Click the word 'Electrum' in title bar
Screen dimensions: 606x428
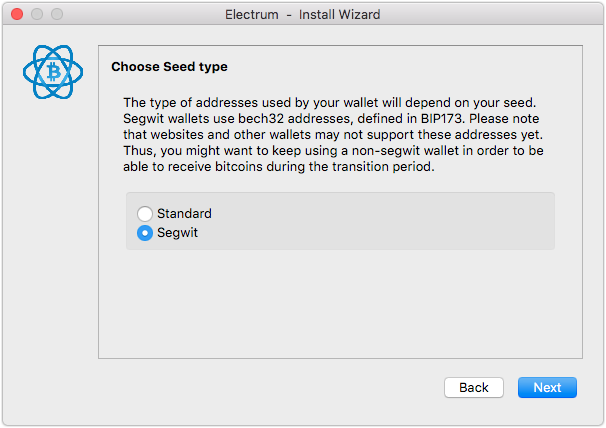pos(252,15)
